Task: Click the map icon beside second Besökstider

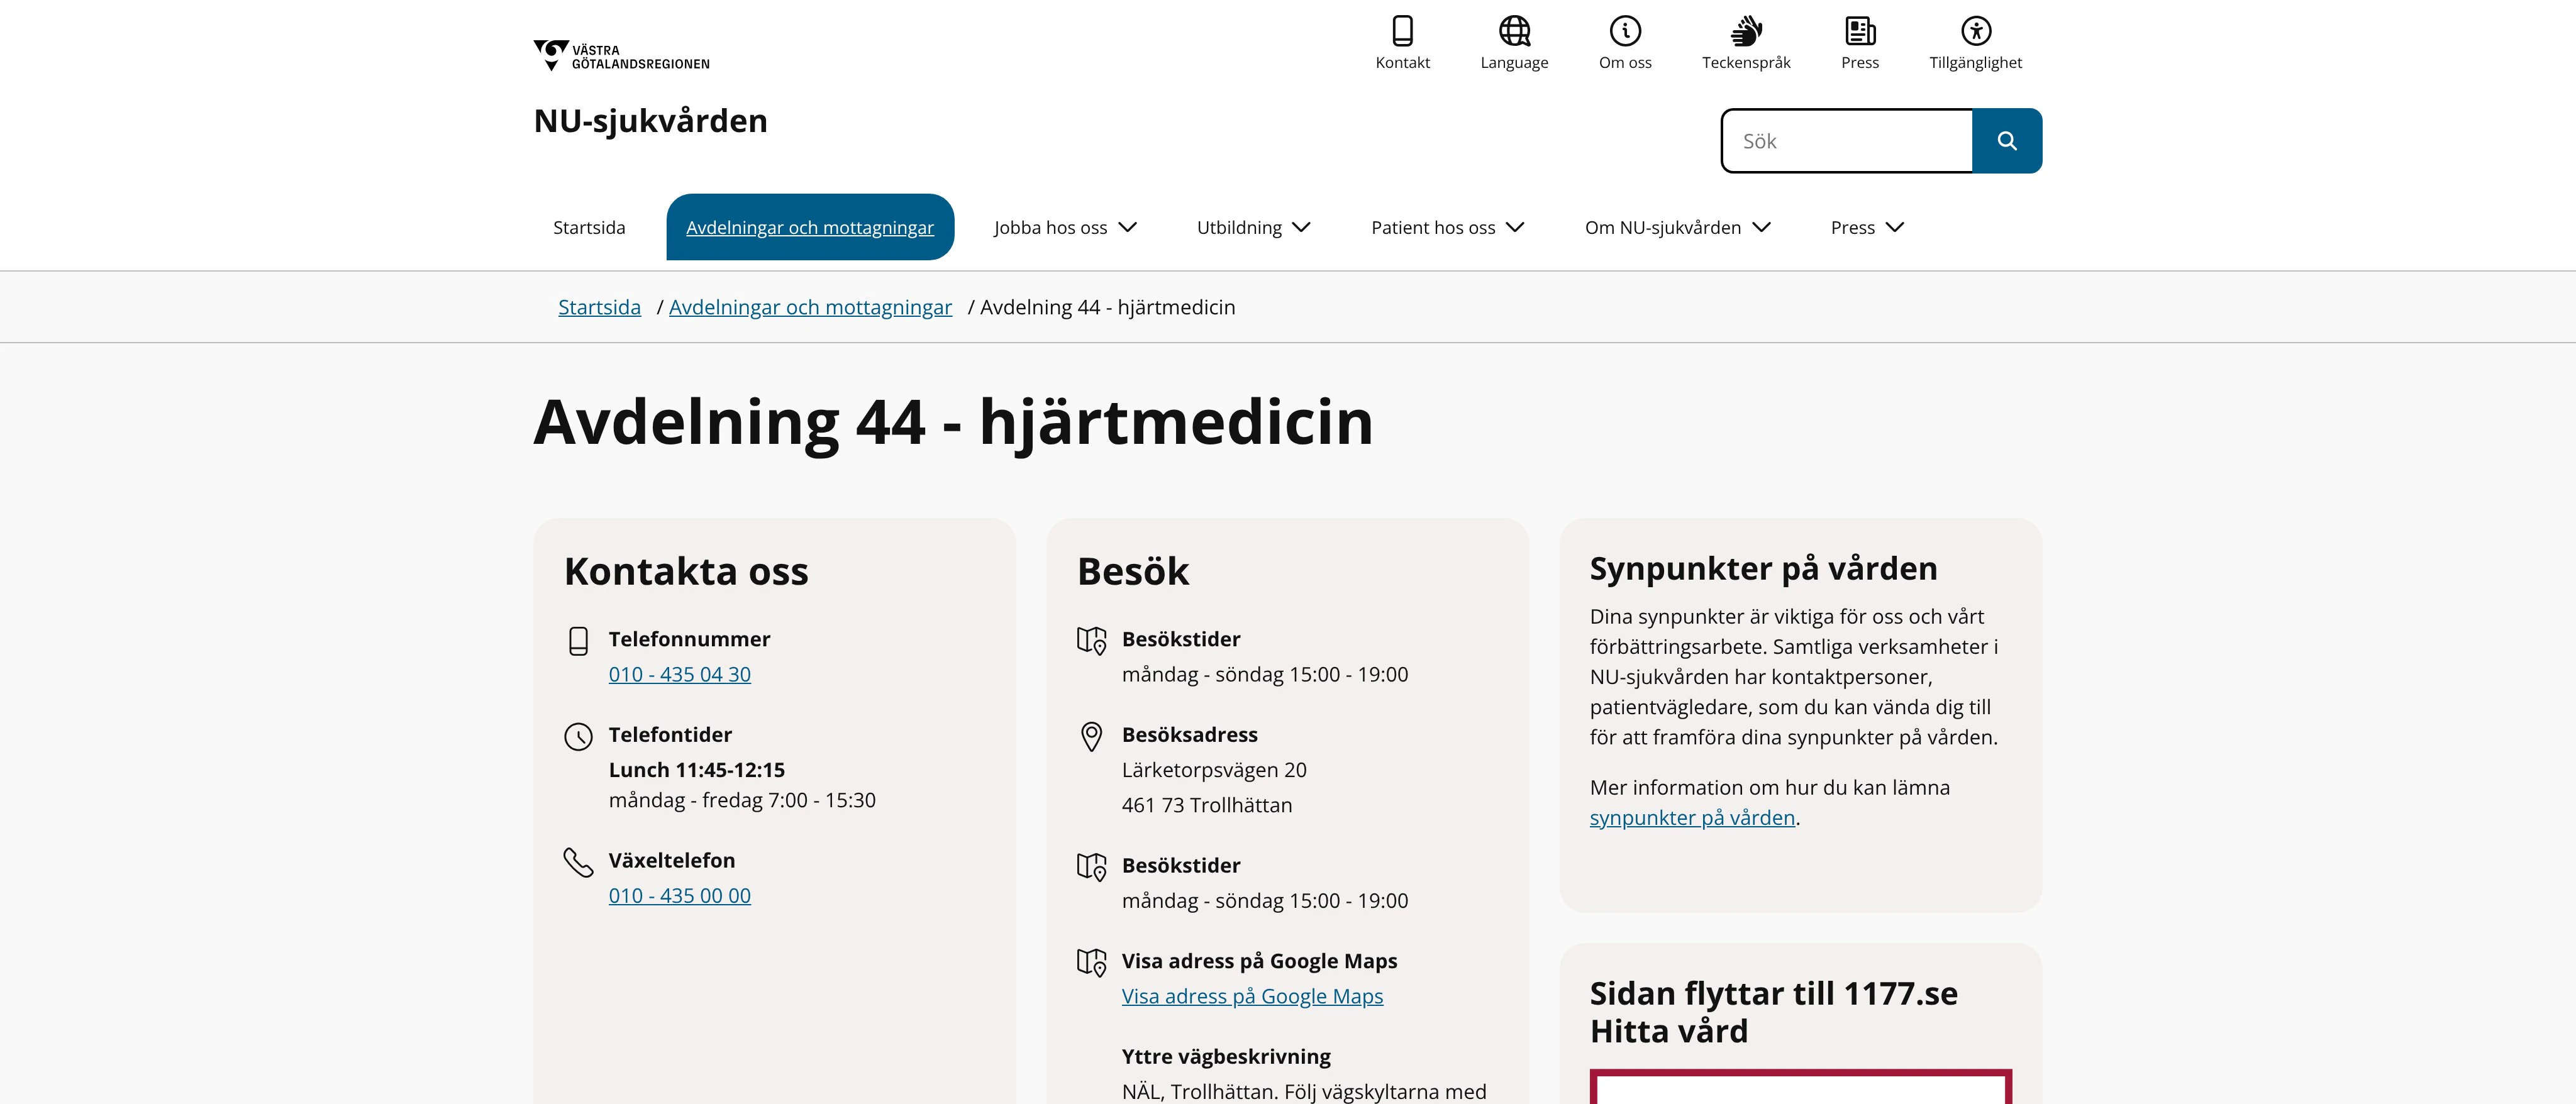Action: tap(1091, 867)
